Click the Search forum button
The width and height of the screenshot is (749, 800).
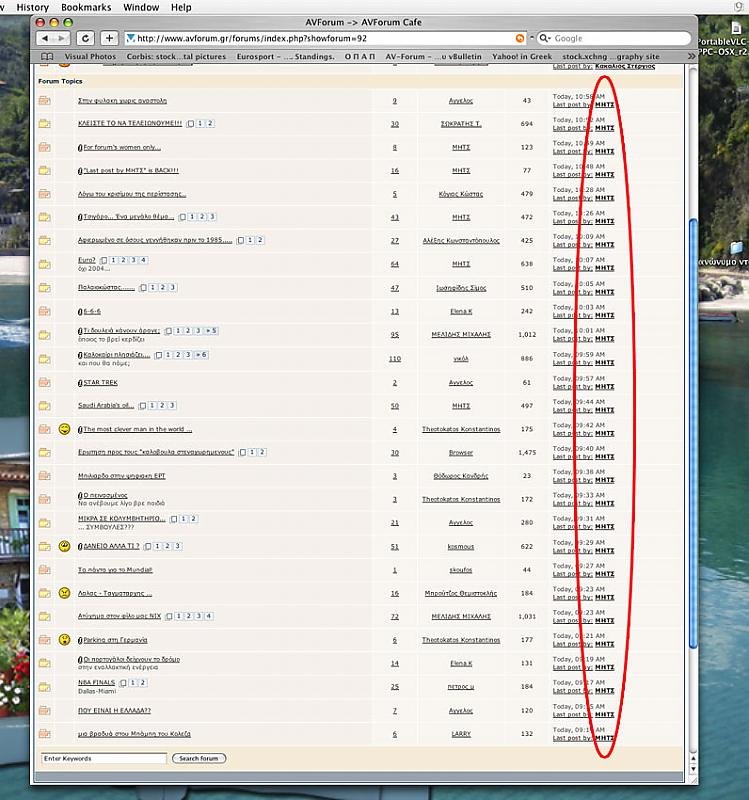(x=199, y=759)
